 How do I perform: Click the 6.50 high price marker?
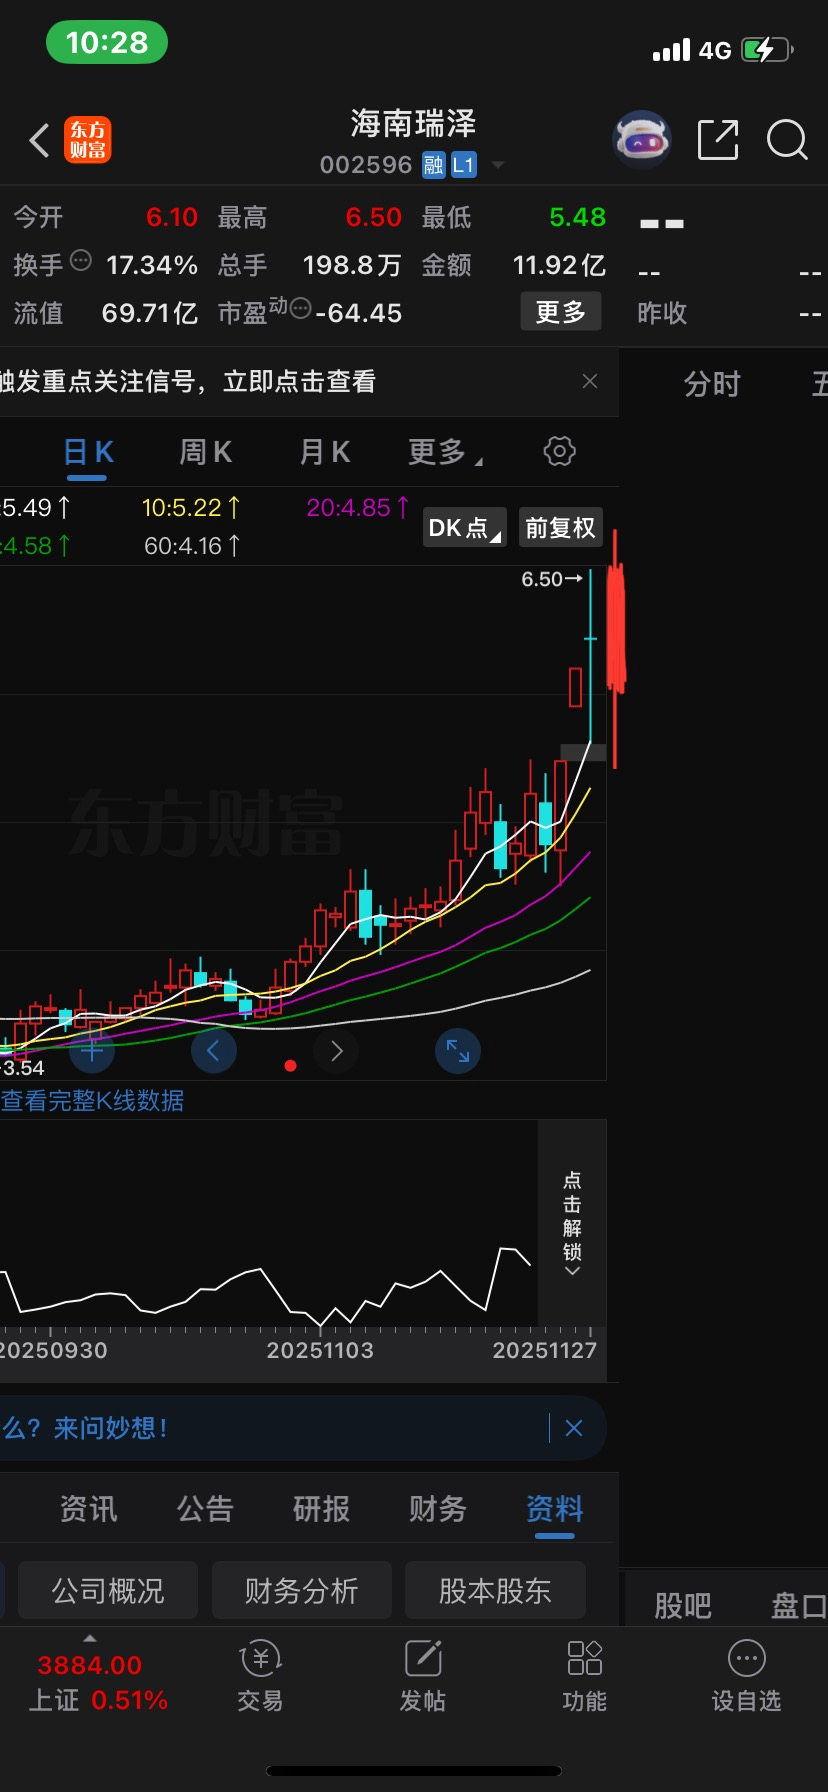[551, 579]
